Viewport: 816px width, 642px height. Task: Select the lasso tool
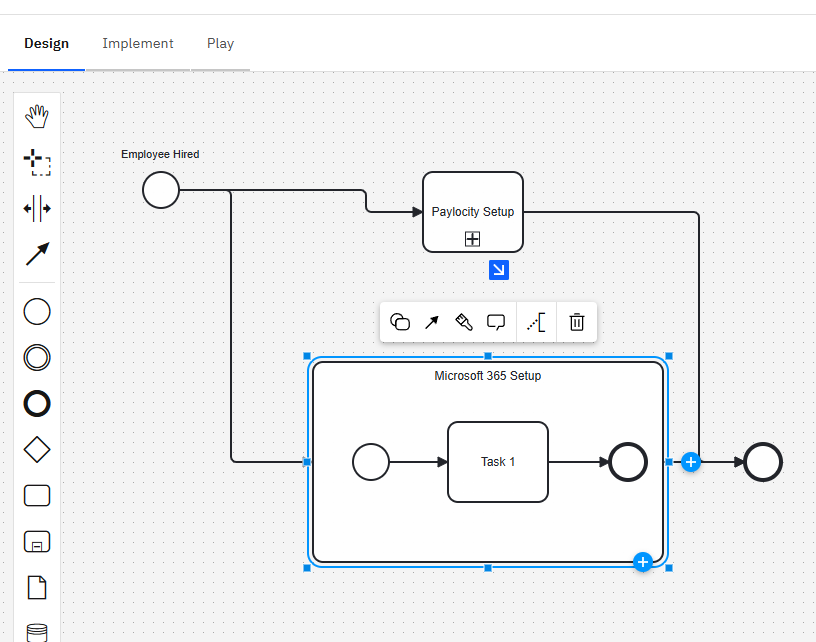click(37, 162)
